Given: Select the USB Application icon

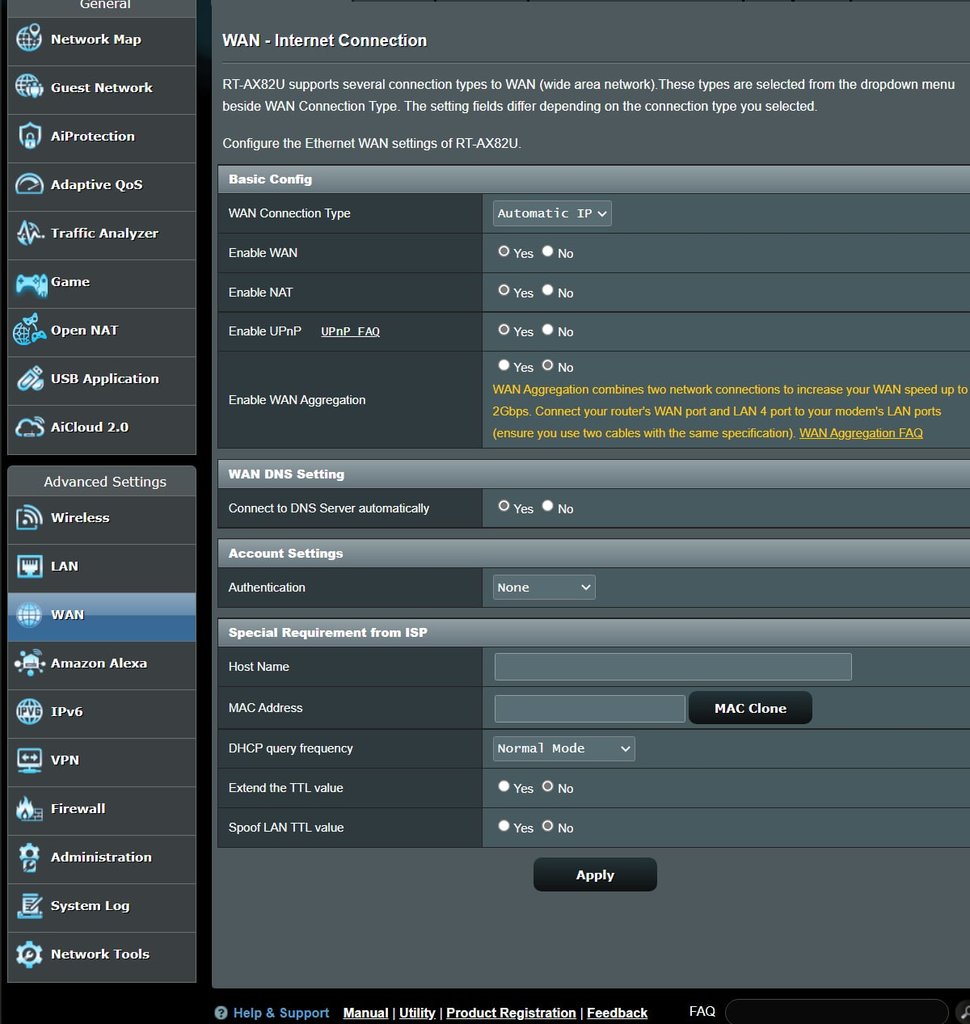Looking at the screenshot, I should coord(30,380).
